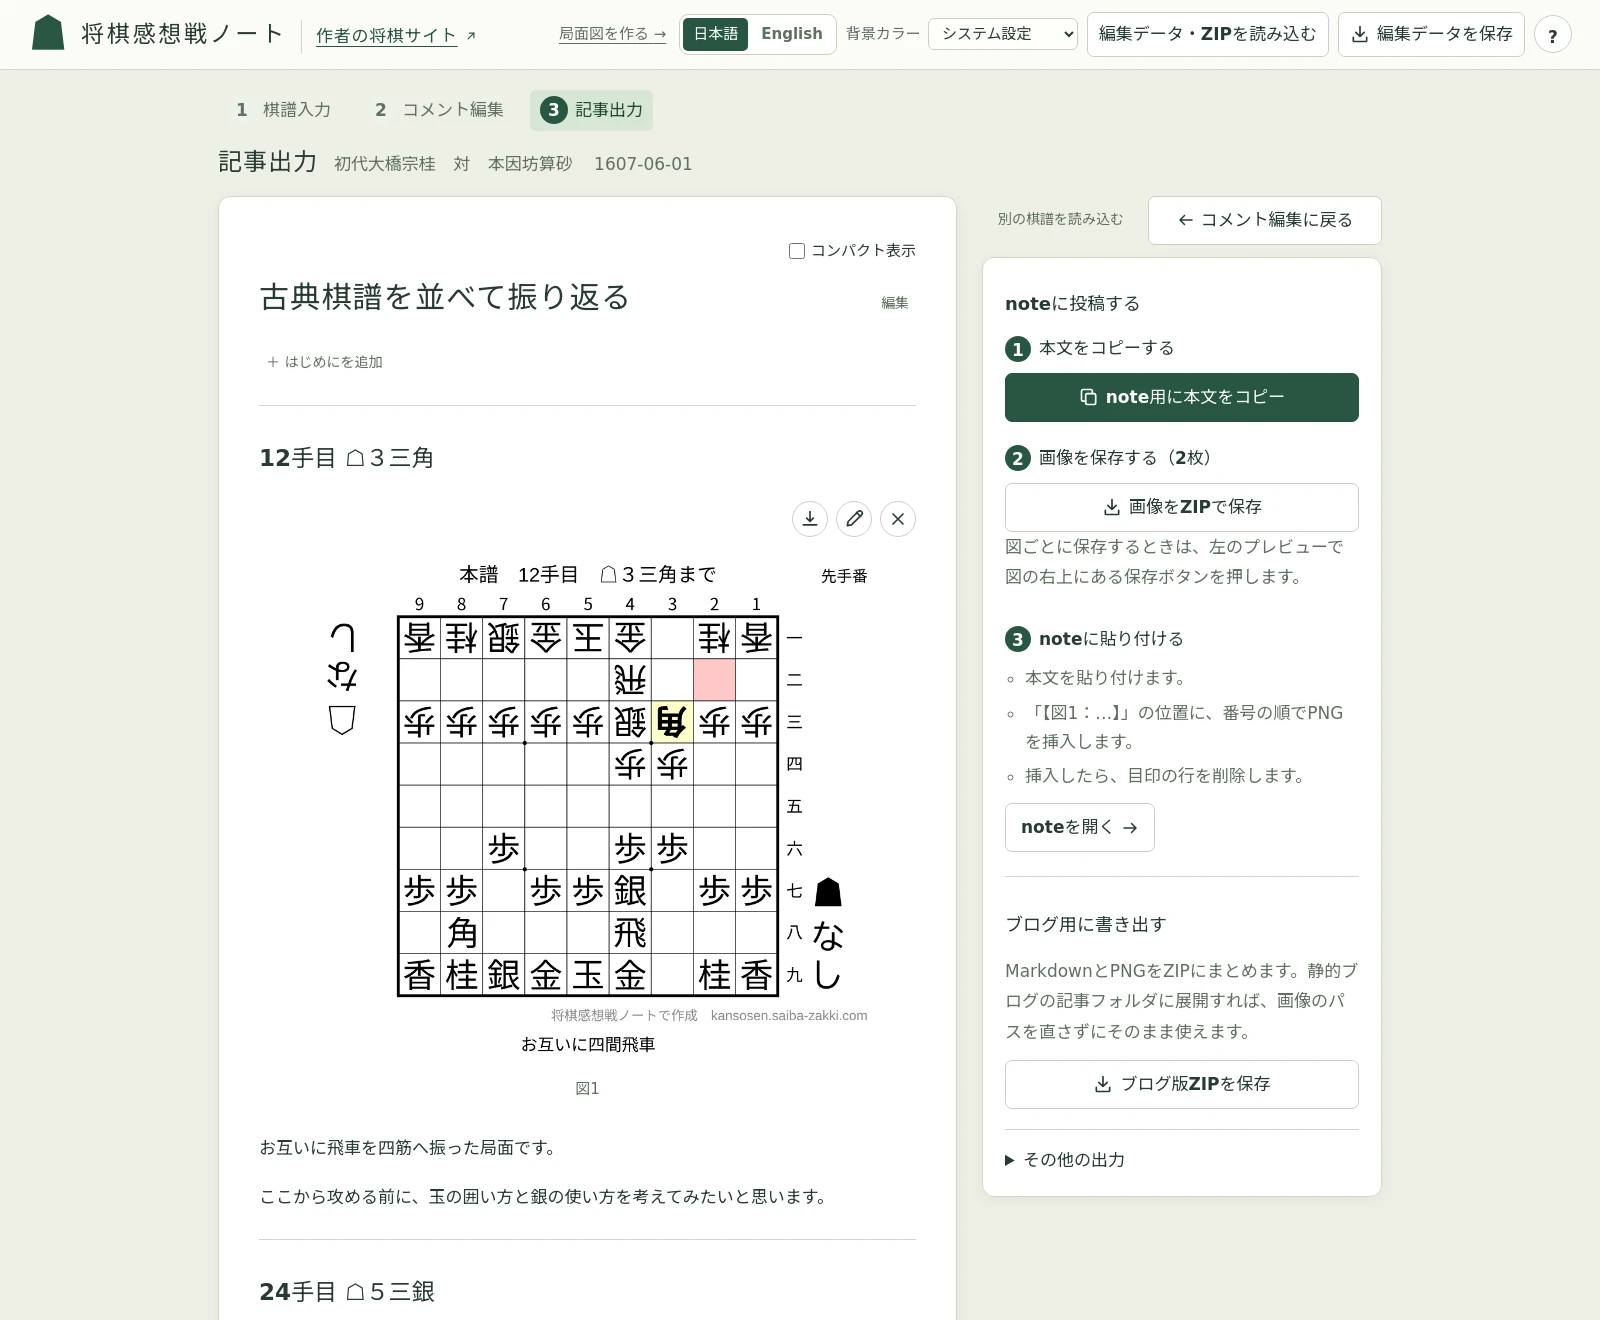Click the app title 将棋感想戦ノート

pyautogui.click(x=182, y=34)
